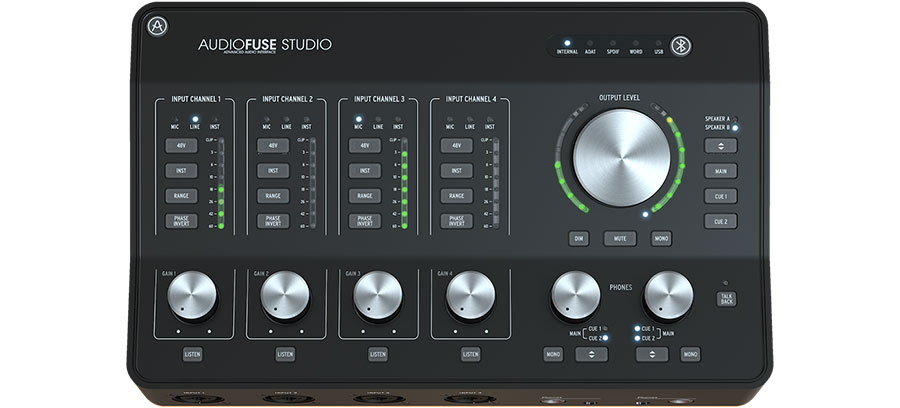Click the INPUT CHANNEL 2 heading
The image size is (900, 408).
[288, 99]
